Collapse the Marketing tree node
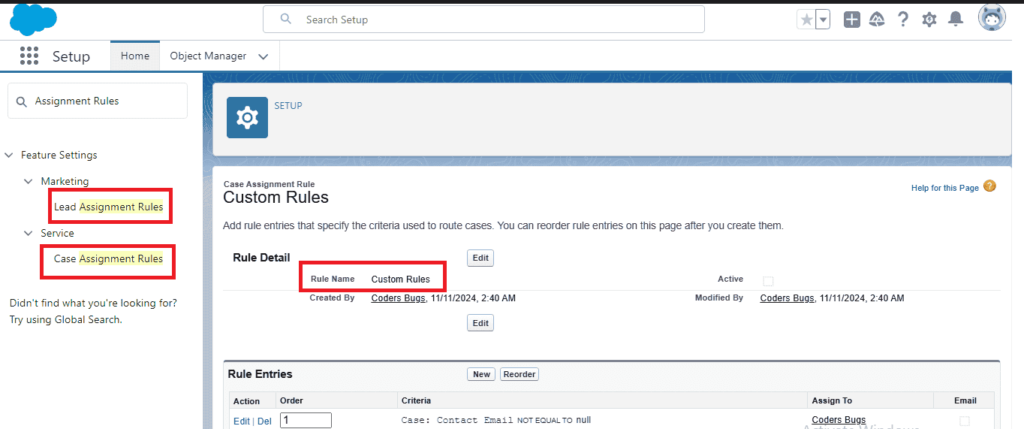The height and width of the screenshot is (429, 1024). point(28,182)
